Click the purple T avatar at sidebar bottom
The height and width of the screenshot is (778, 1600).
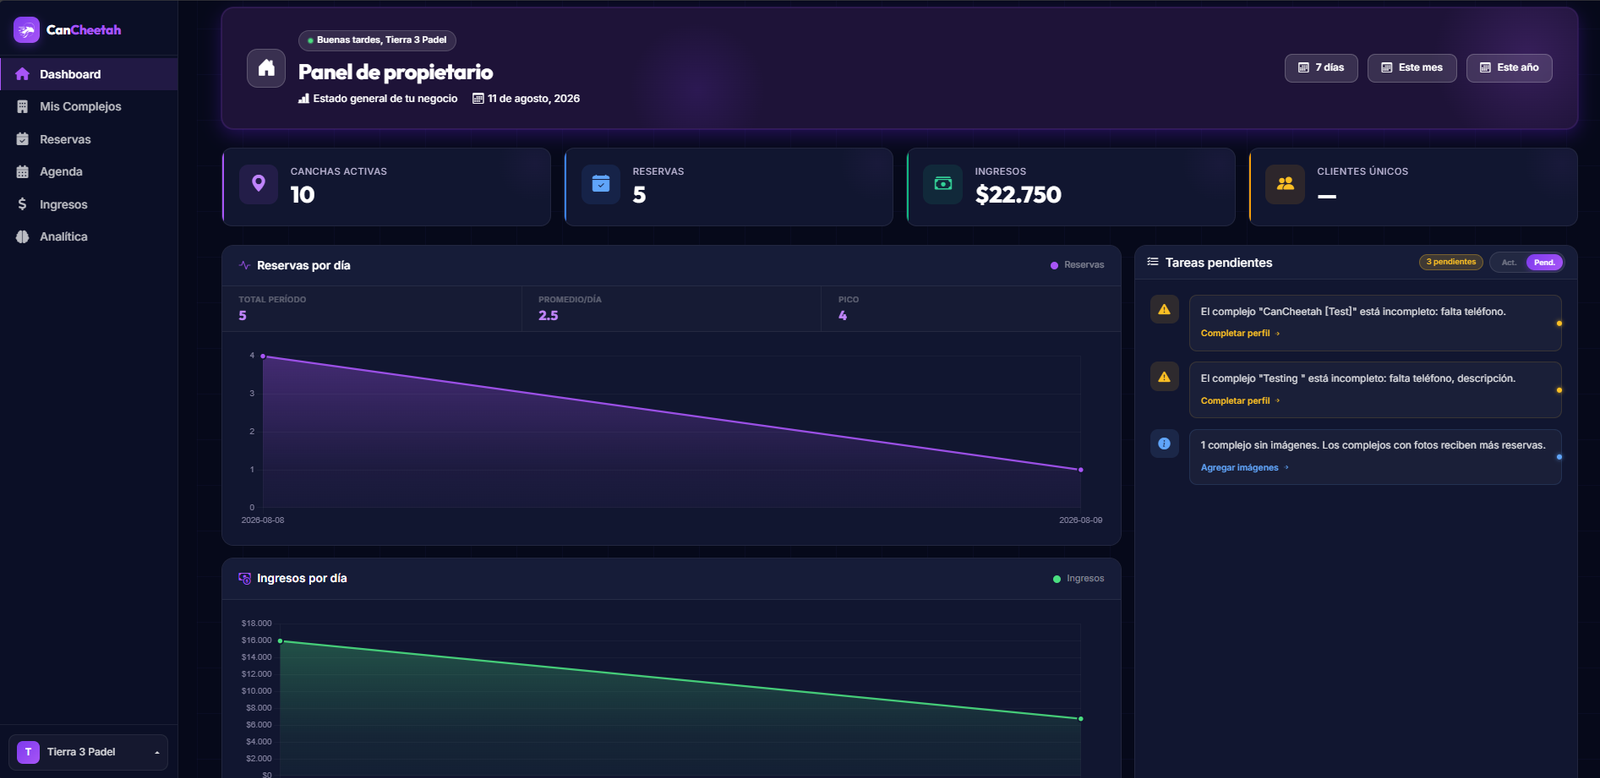(28, 752)
